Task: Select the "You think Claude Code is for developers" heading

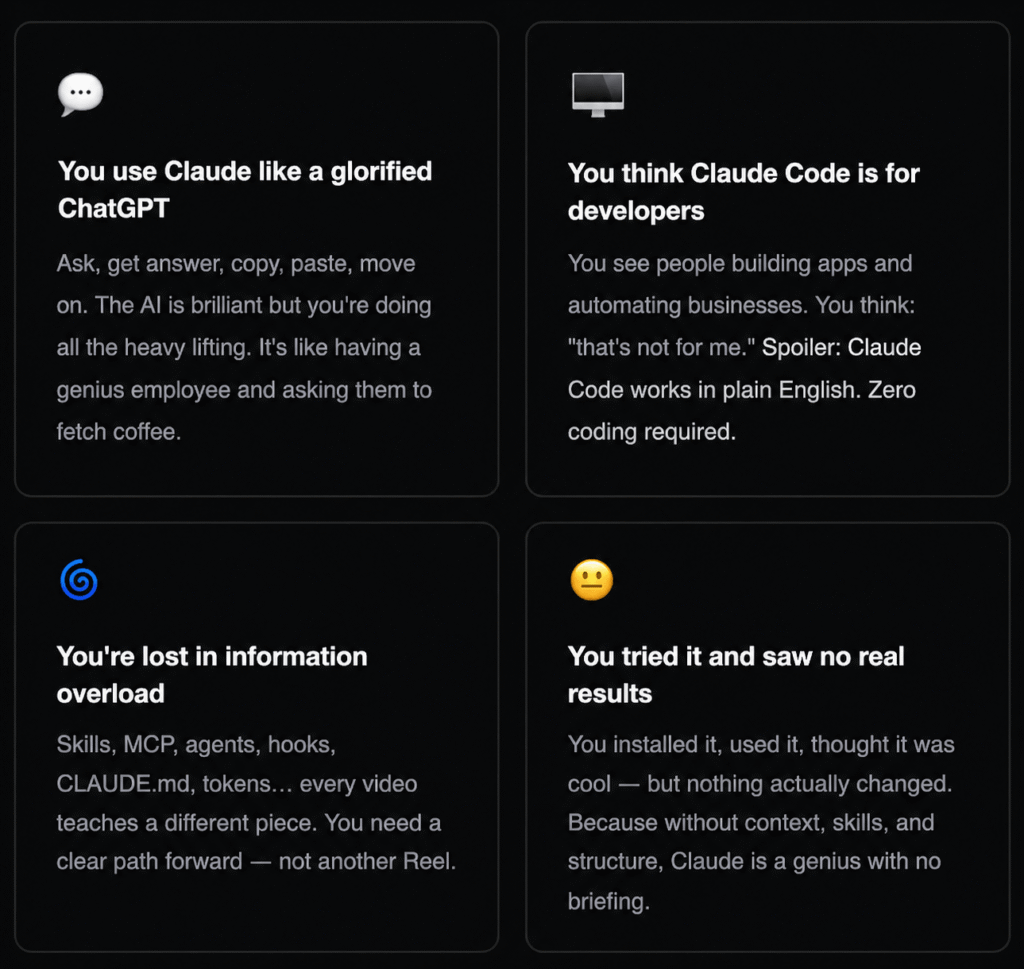Action: (x=743, y=191)
